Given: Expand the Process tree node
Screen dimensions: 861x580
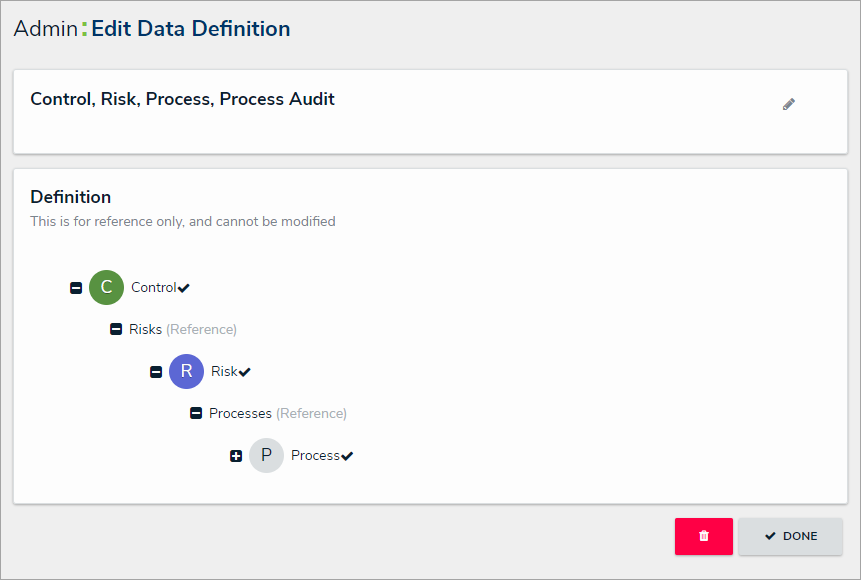Looking at the screenshot, I should pyautogui.click(x=236, y=456).
